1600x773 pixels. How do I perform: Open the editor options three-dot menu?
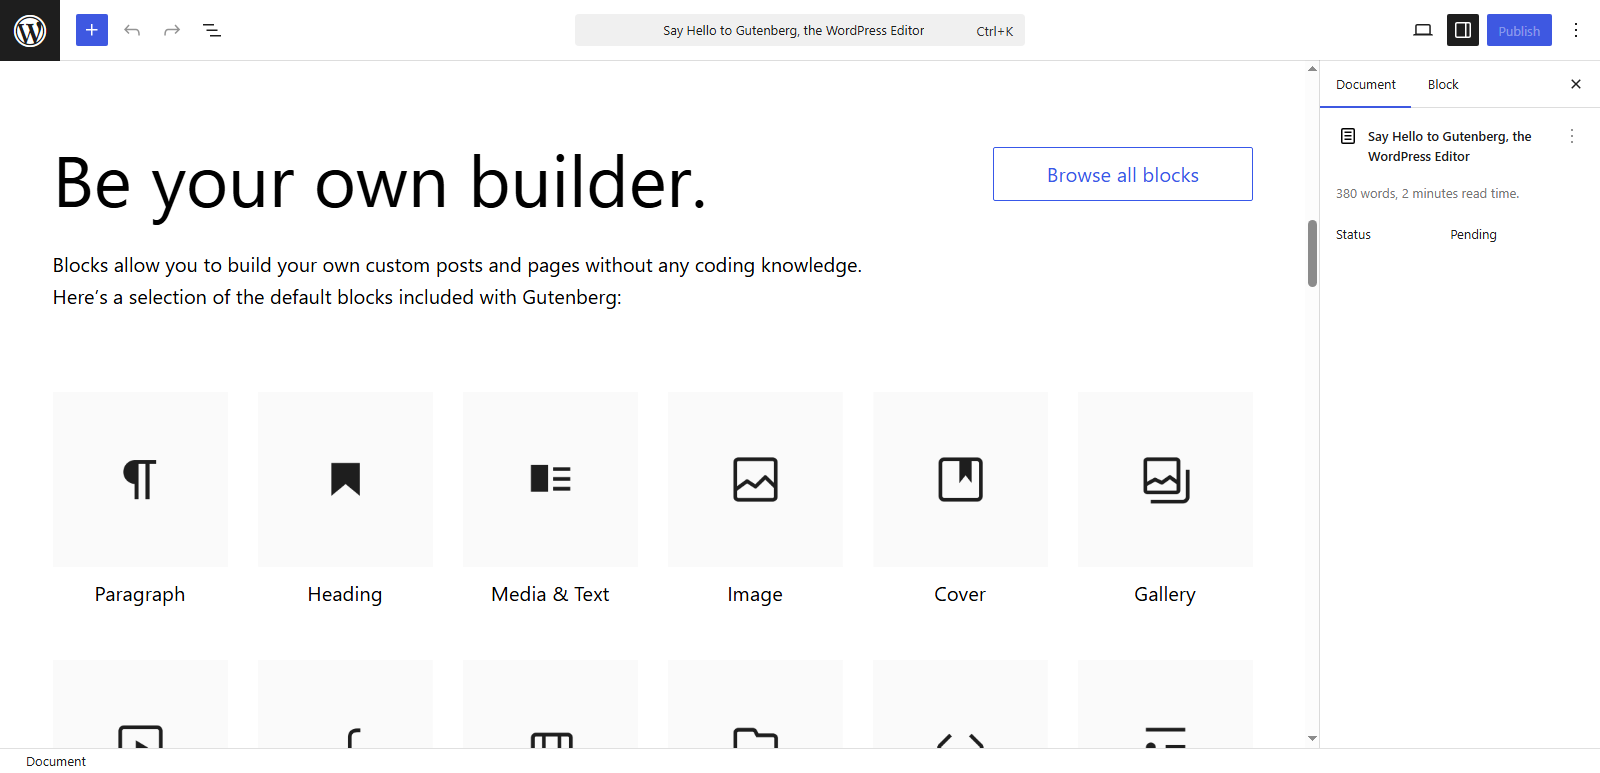[x=1576, y=30]
